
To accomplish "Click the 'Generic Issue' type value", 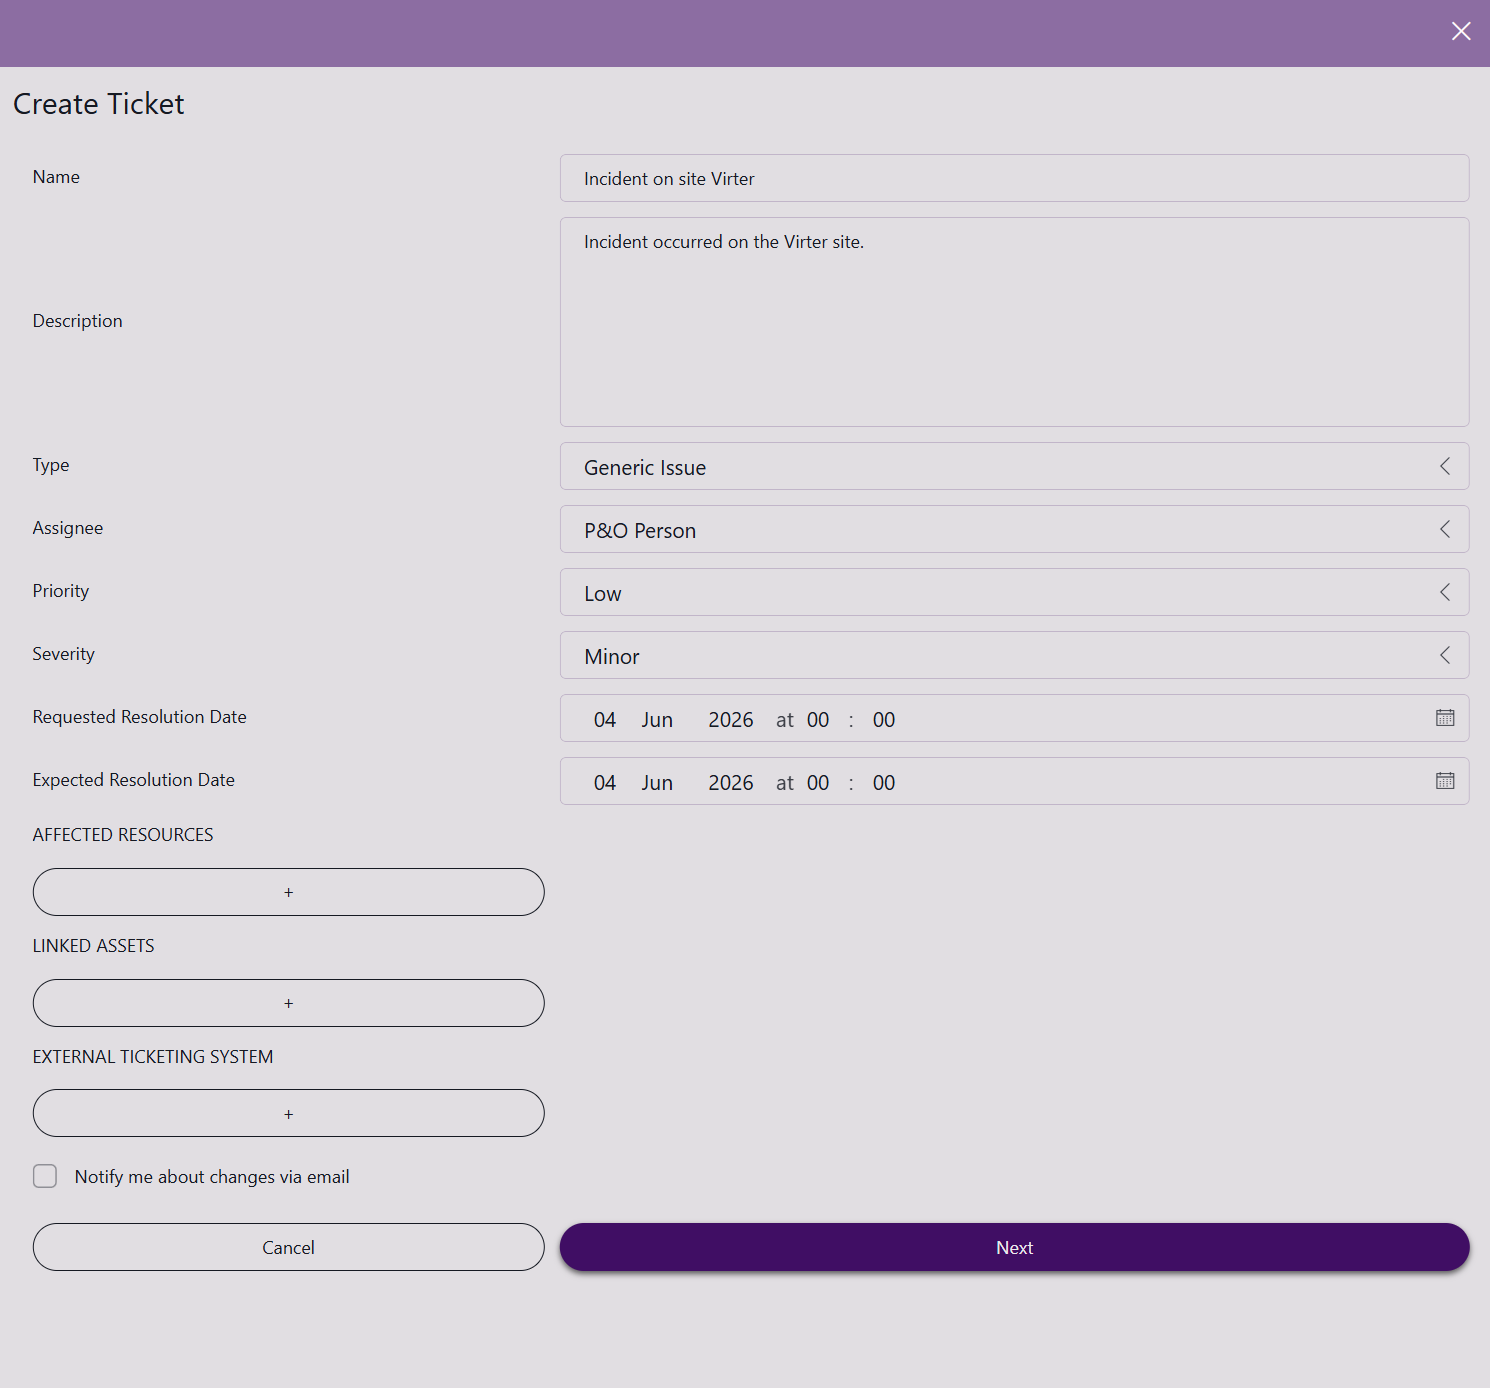I will pyautogui.click(x=645, y=468).
